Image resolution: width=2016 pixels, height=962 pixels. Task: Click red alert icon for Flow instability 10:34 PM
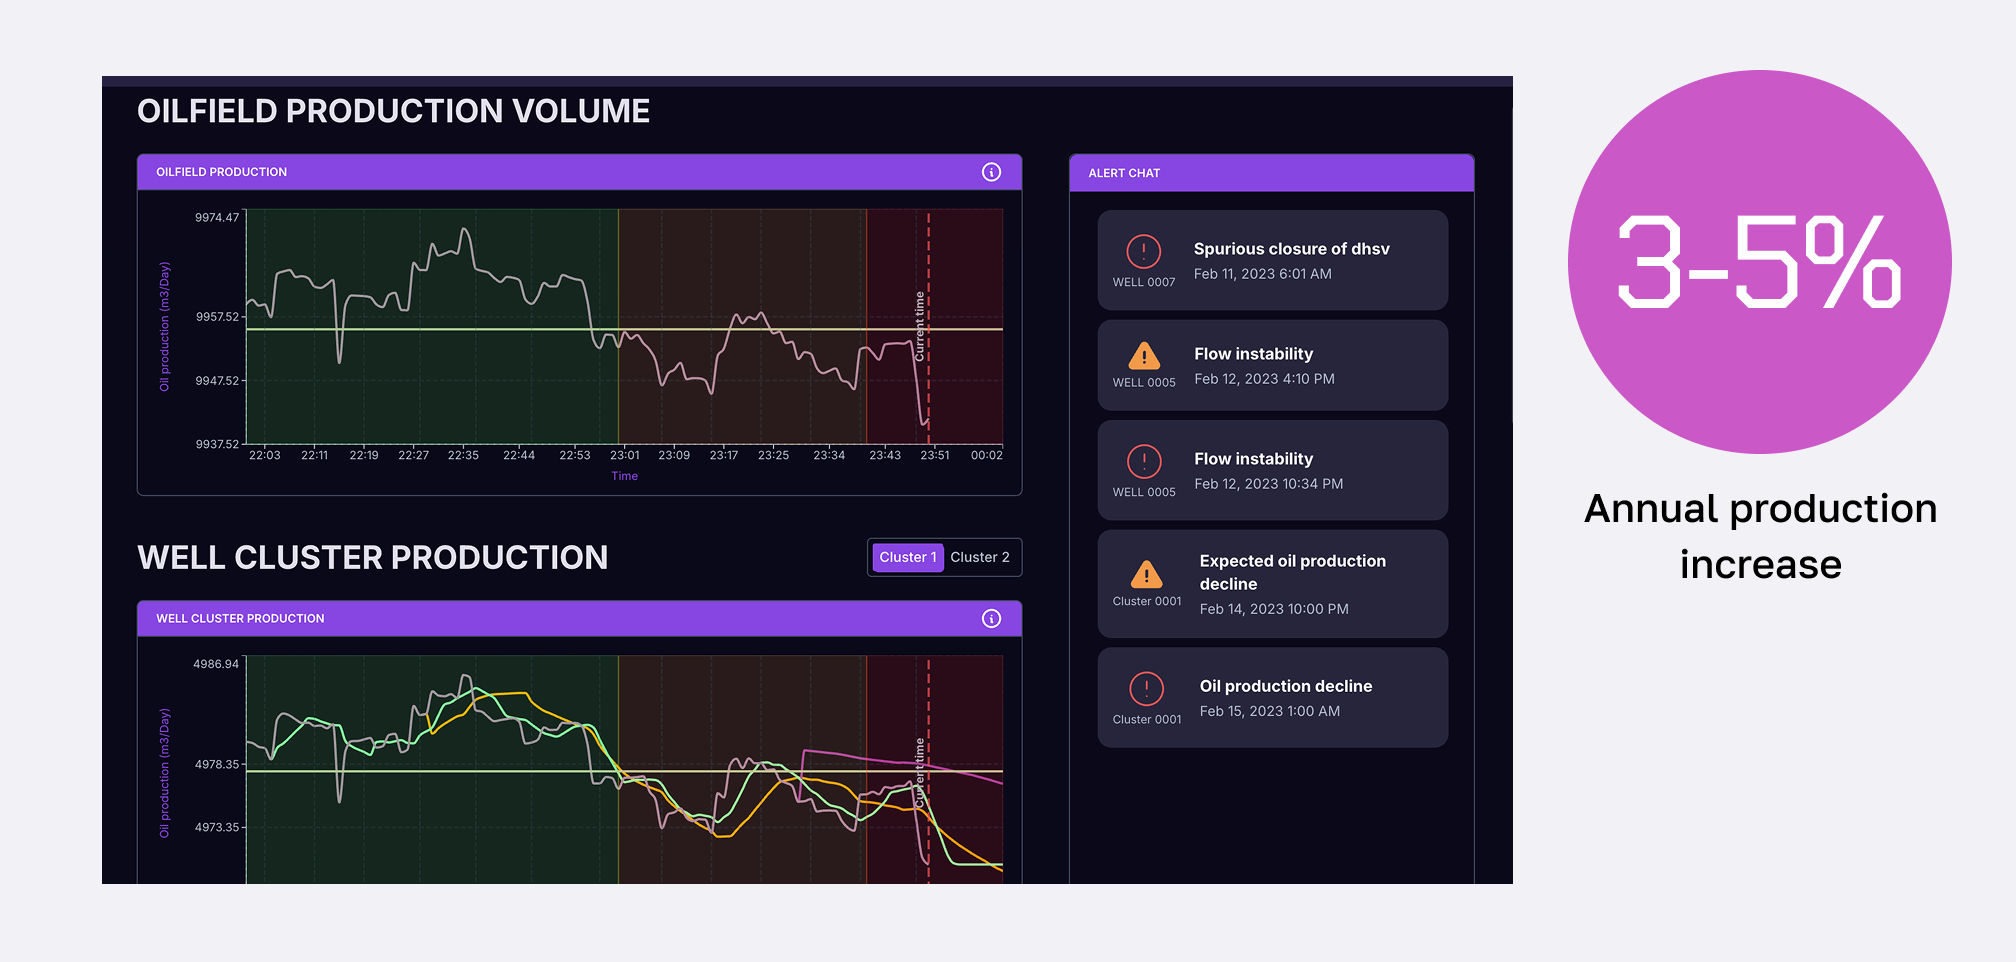point(1143,461)
